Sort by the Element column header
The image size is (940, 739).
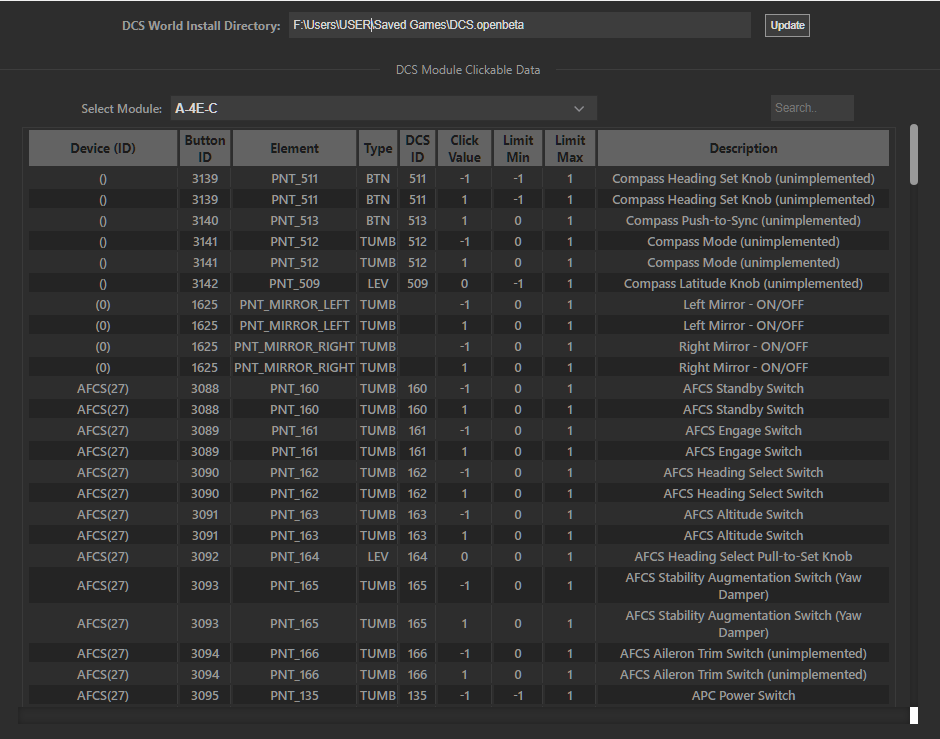coord(294,148)
